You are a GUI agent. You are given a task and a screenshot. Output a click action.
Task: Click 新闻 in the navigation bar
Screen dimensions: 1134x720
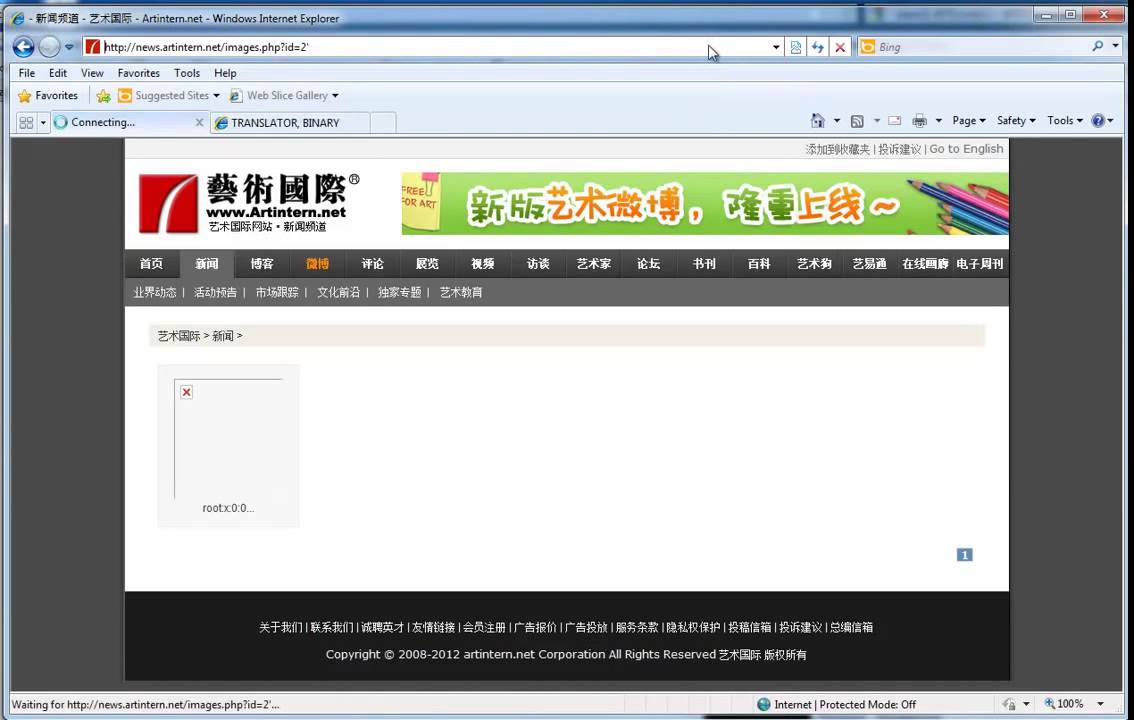coord(207,264)
